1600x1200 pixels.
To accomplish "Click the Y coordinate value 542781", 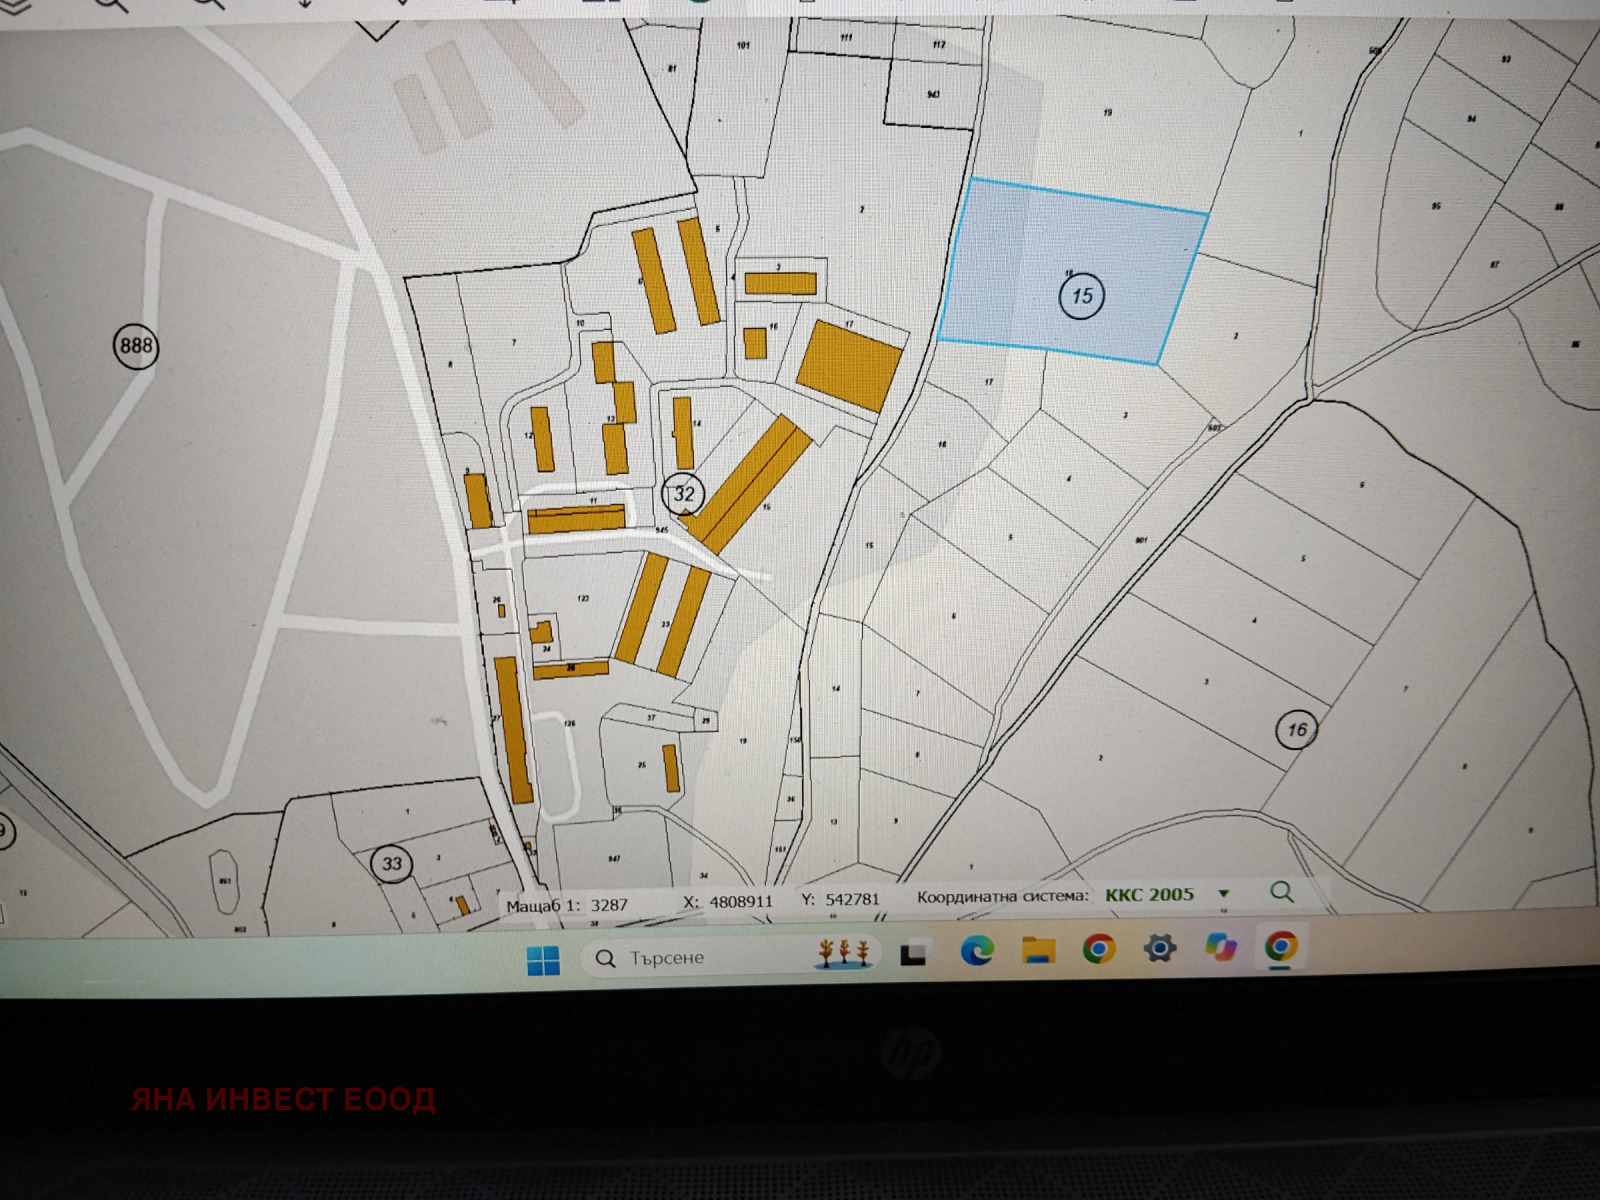I will tap(853, 899).
